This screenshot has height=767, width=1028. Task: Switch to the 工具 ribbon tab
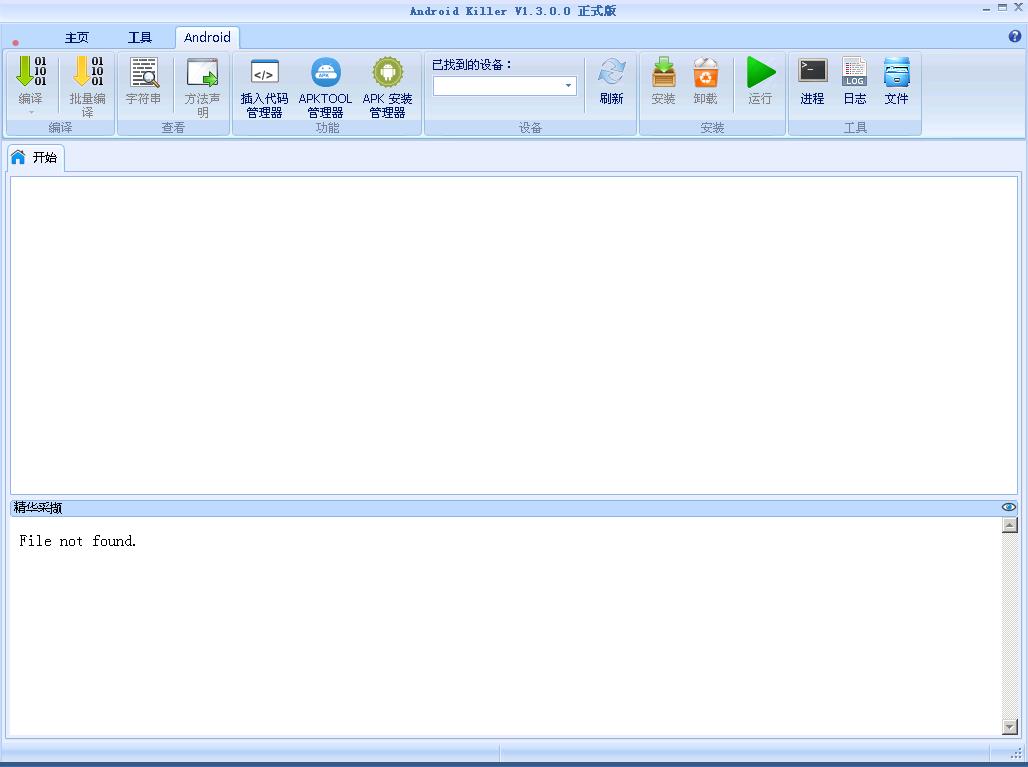tap(140, 37)
